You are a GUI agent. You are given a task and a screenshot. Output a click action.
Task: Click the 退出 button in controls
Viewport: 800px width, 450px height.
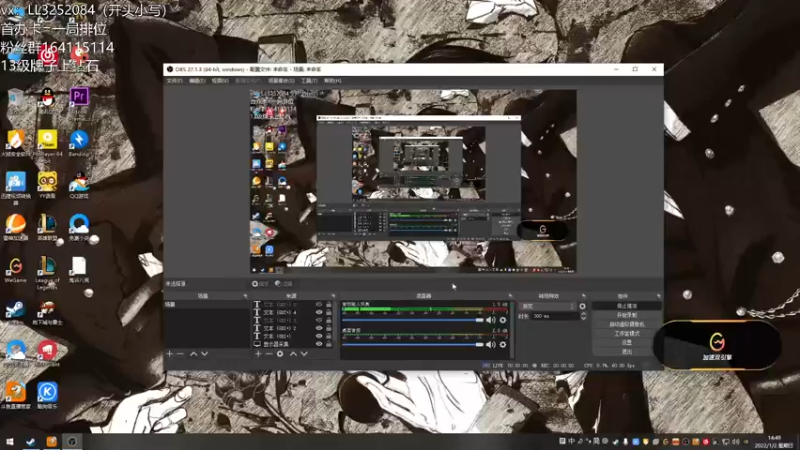click(x=627, y=352)
